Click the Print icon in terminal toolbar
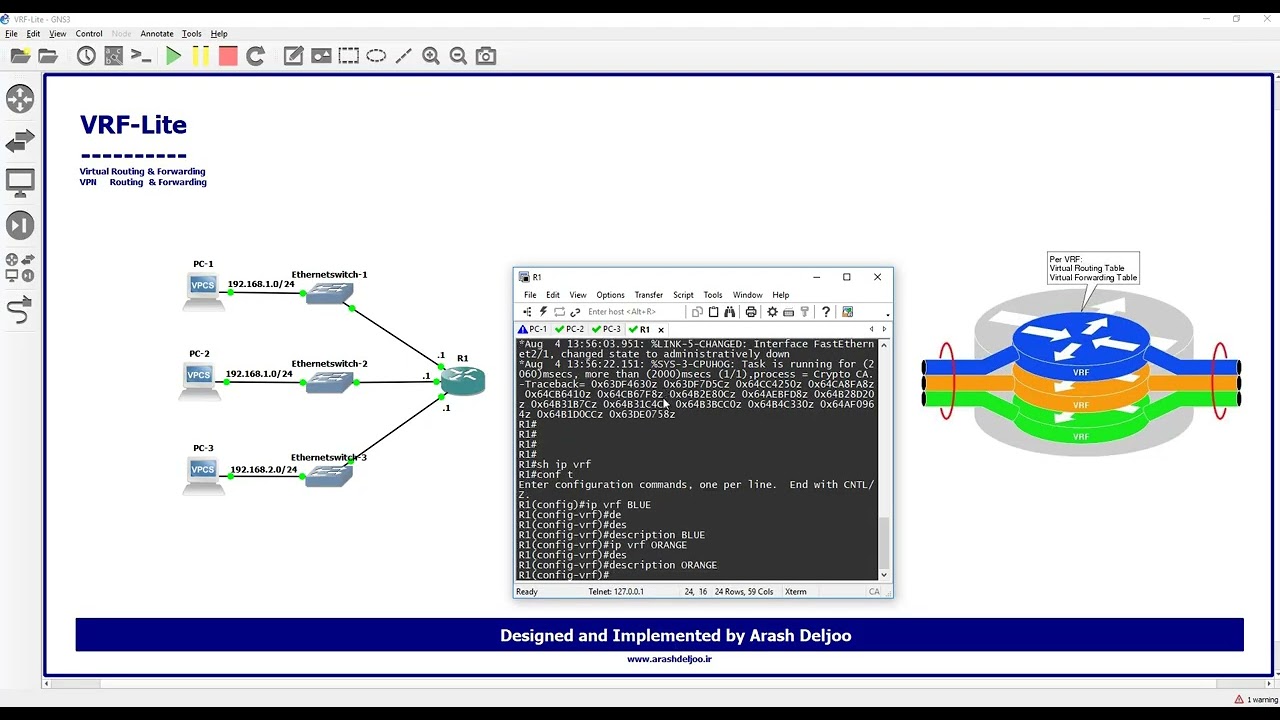The image size is (1280, 720). tap(751, 312)
